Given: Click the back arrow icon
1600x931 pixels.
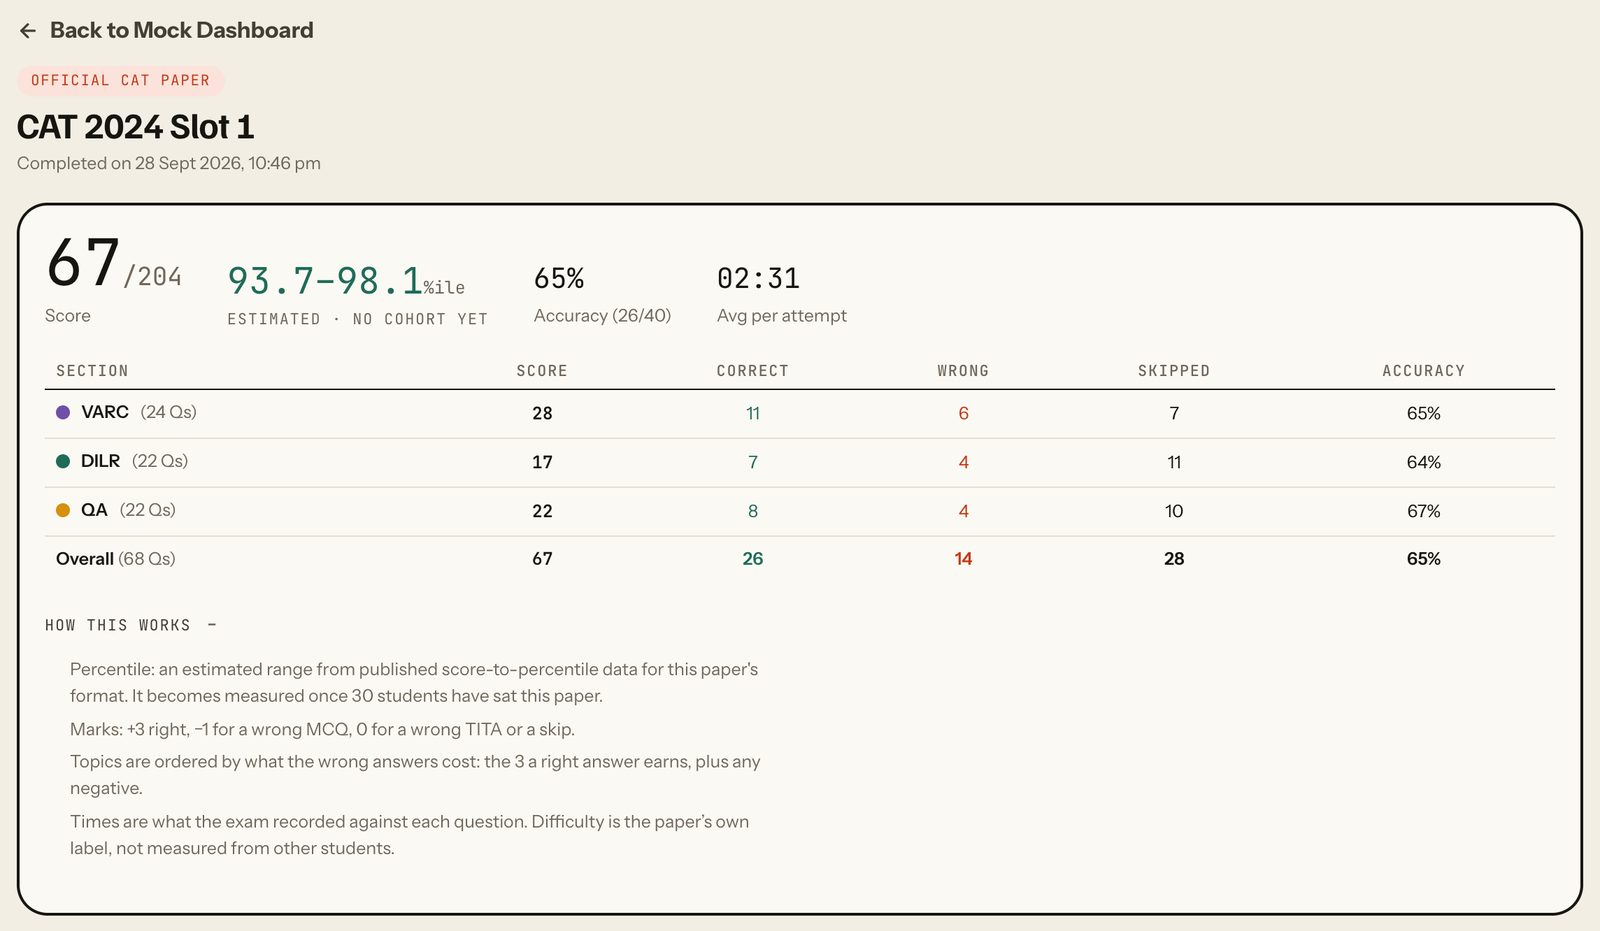Looking at the screenshot, I should pos(28,31).
